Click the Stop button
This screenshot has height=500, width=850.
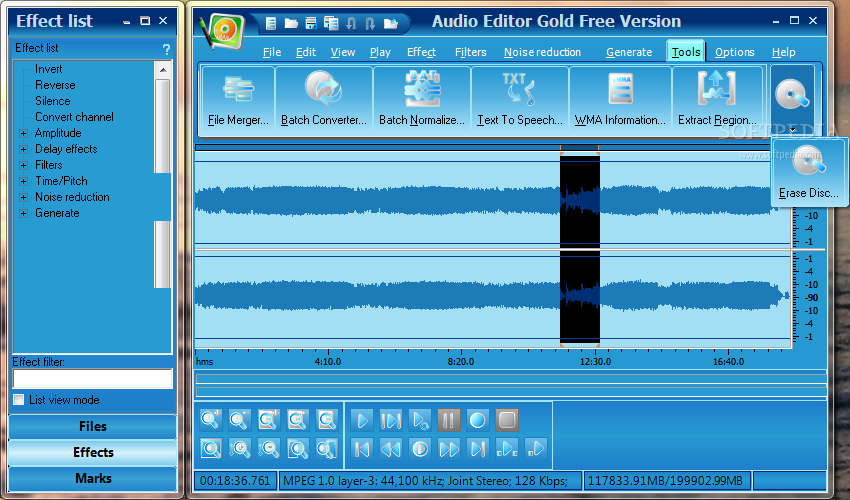(x=507, y=420)
